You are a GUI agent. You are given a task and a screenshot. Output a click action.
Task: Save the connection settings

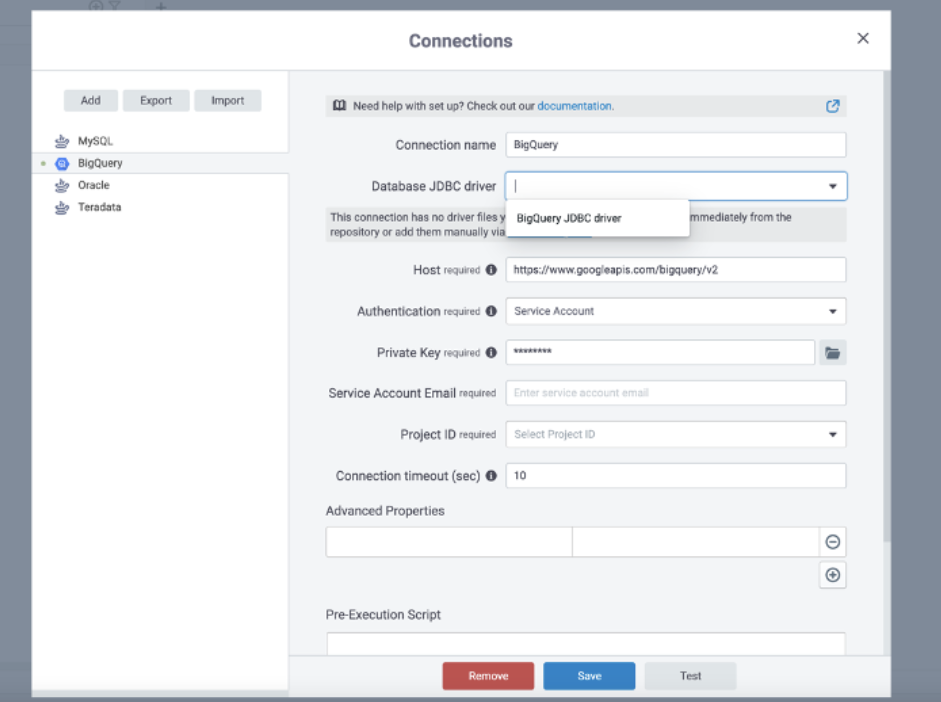tap(589, 676)
